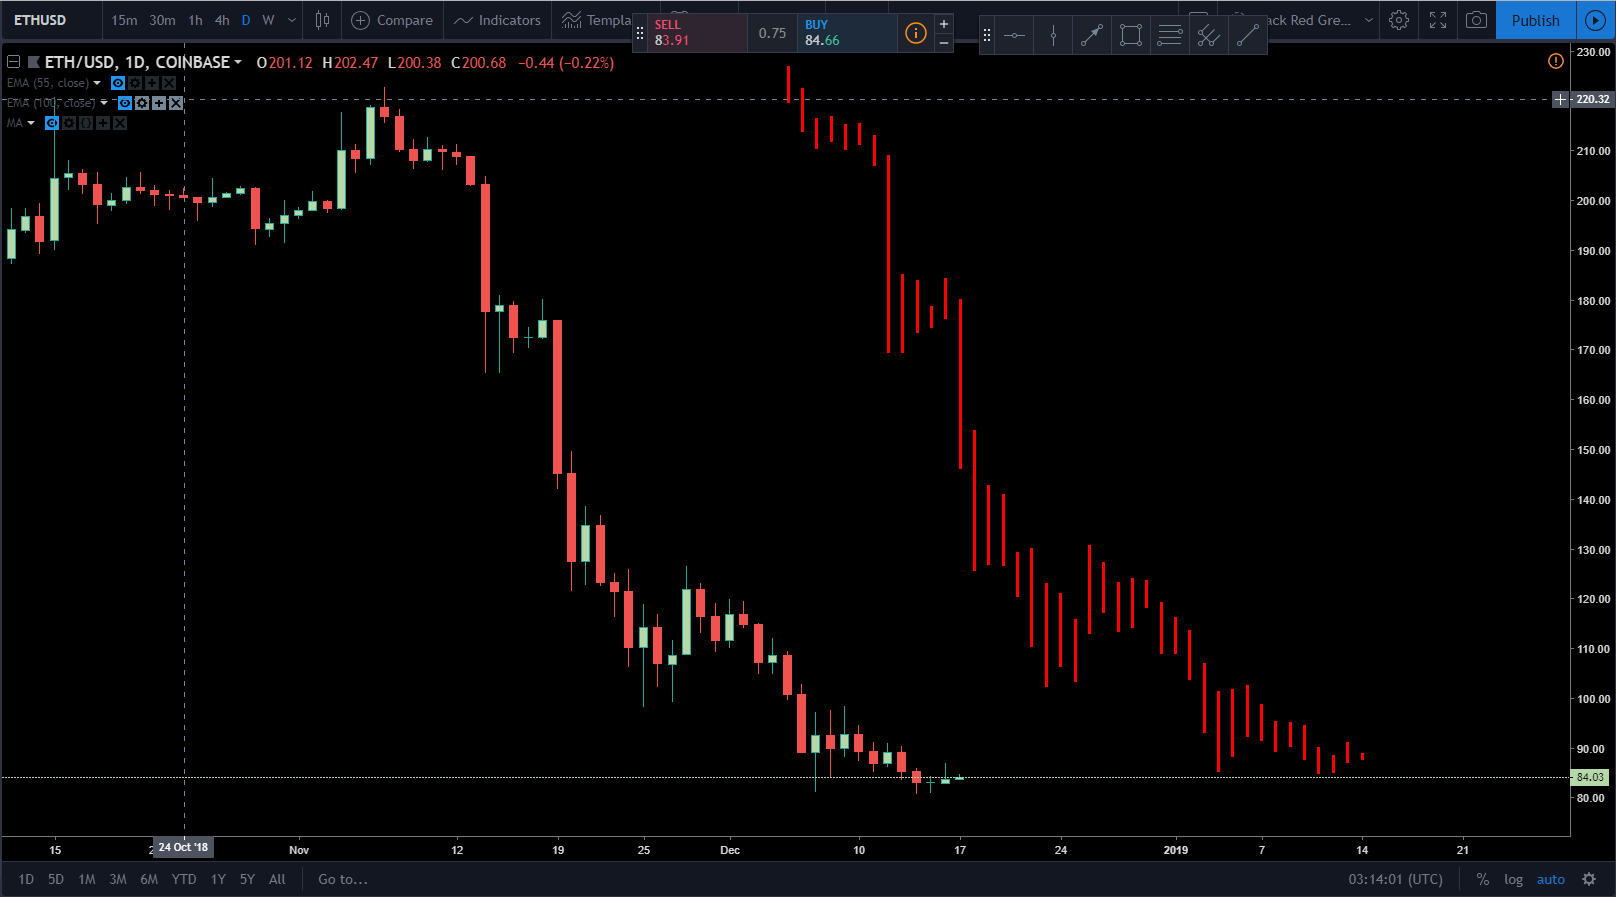The height and width of the screenshot is (897, 1616).
Task: View source code of the MA indicator
Action: point(86,123)
